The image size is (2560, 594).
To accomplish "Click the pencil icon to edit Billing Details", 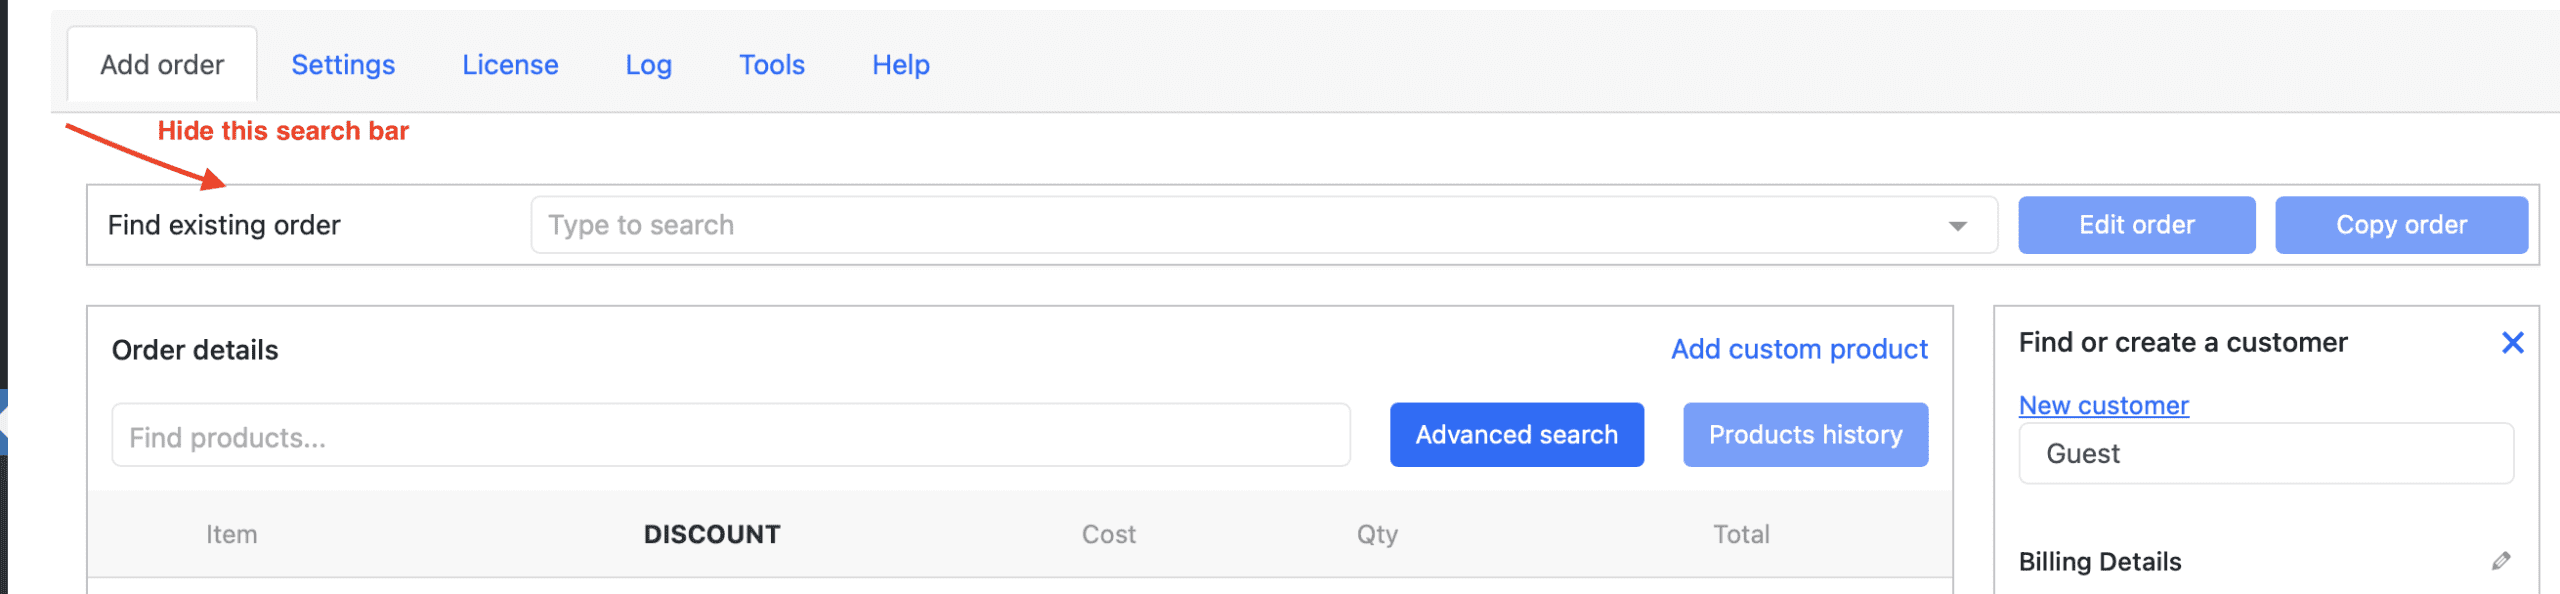I will click(x=2500, y=561).
